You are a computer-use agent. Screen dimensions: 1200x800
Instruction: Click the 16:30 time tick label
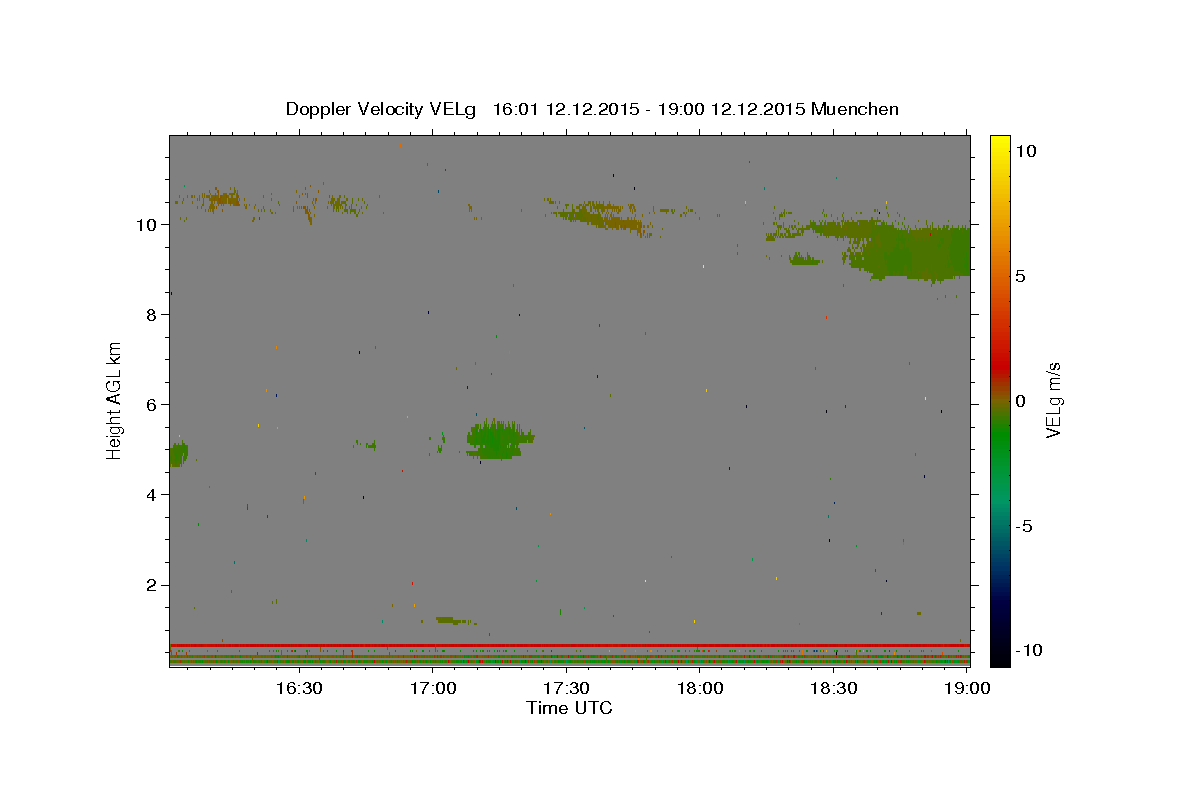coord(298,688)
